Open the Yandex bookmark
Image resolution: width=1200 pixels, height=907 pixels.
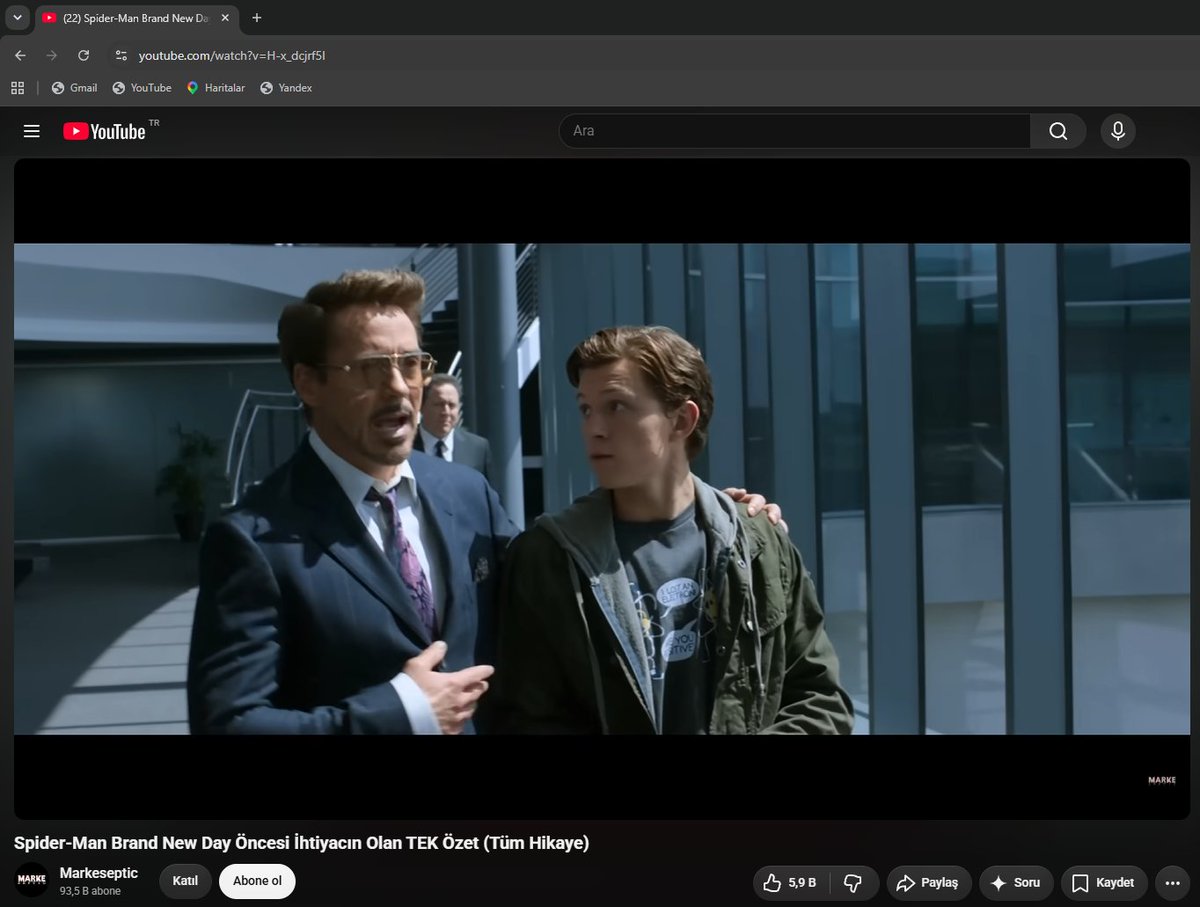point(286,88)
